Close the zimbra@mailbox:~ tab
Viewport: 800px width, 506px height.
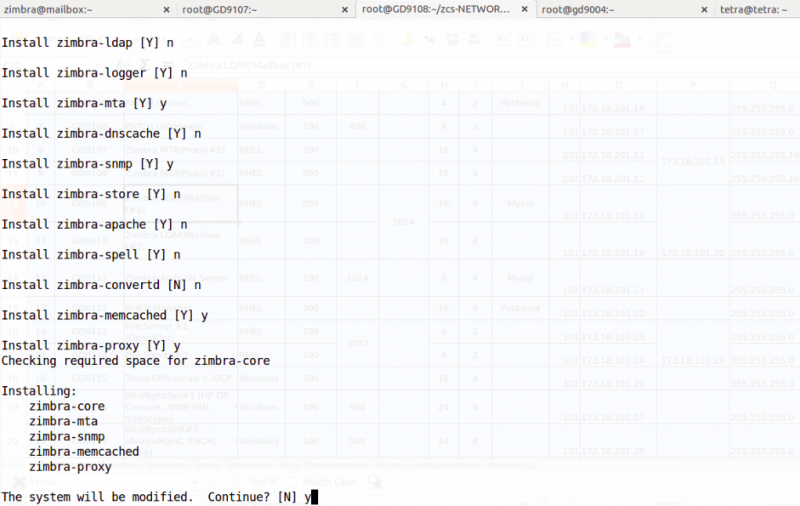coord(166,10)
